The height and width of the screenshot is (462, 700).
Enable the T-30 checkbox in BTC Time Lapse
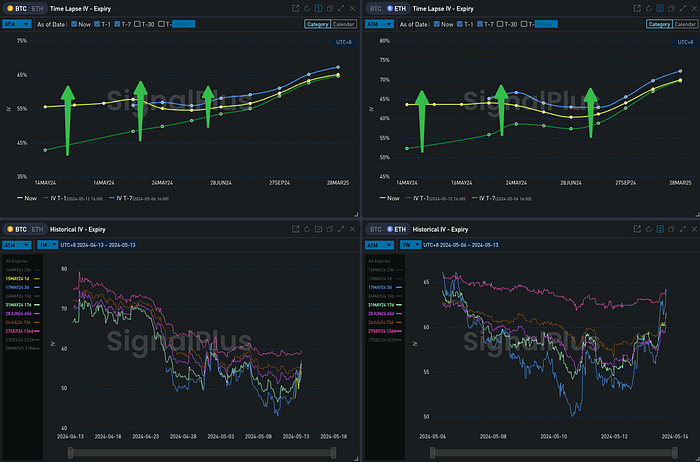pos(135,24)
